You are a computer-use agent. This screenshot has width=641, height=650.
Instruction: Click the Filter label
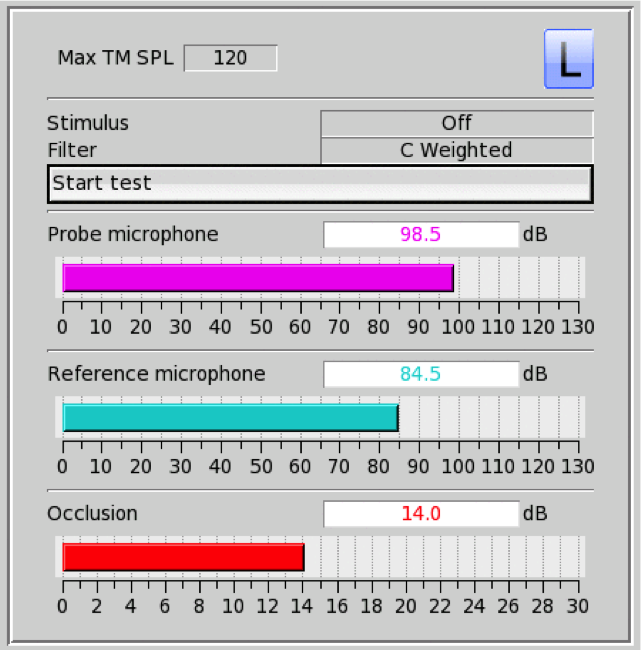tap(72, 150)
